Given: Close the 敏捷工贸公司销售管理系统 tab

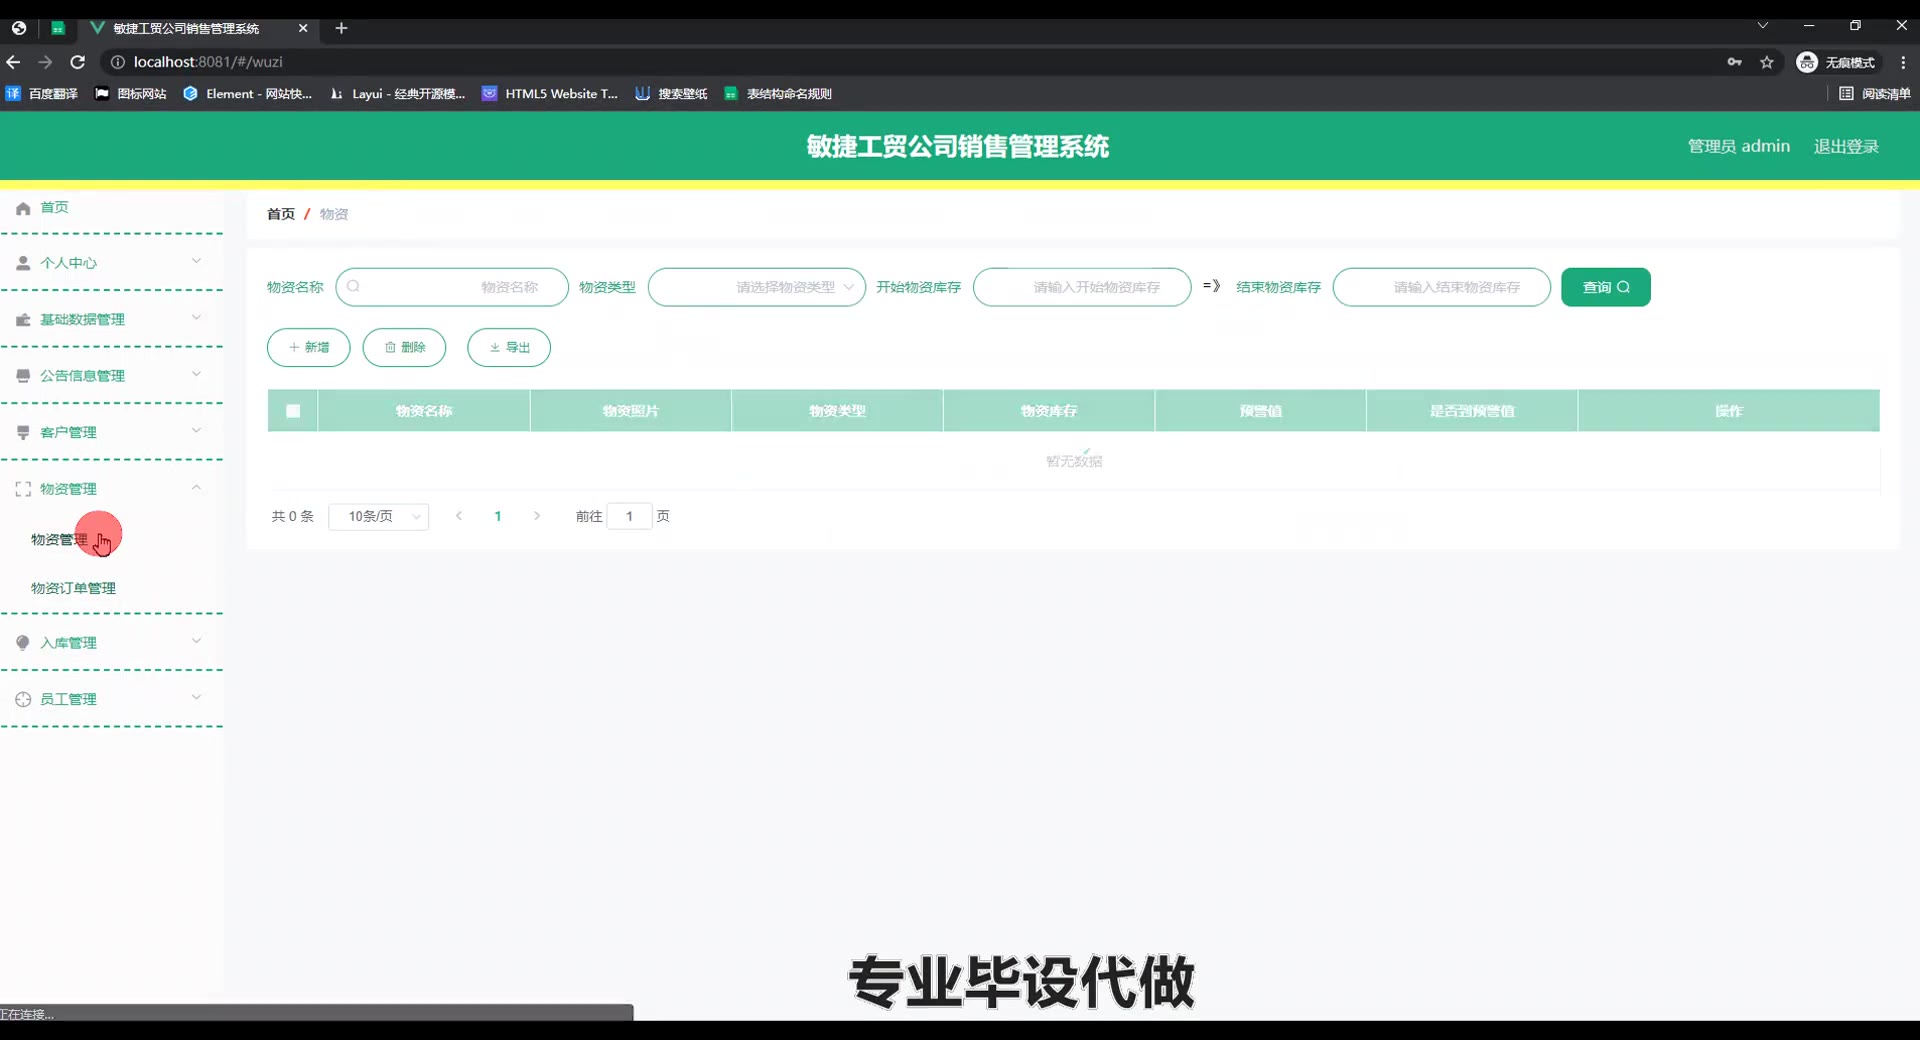Looking at the screenshot, I should 303,28.
